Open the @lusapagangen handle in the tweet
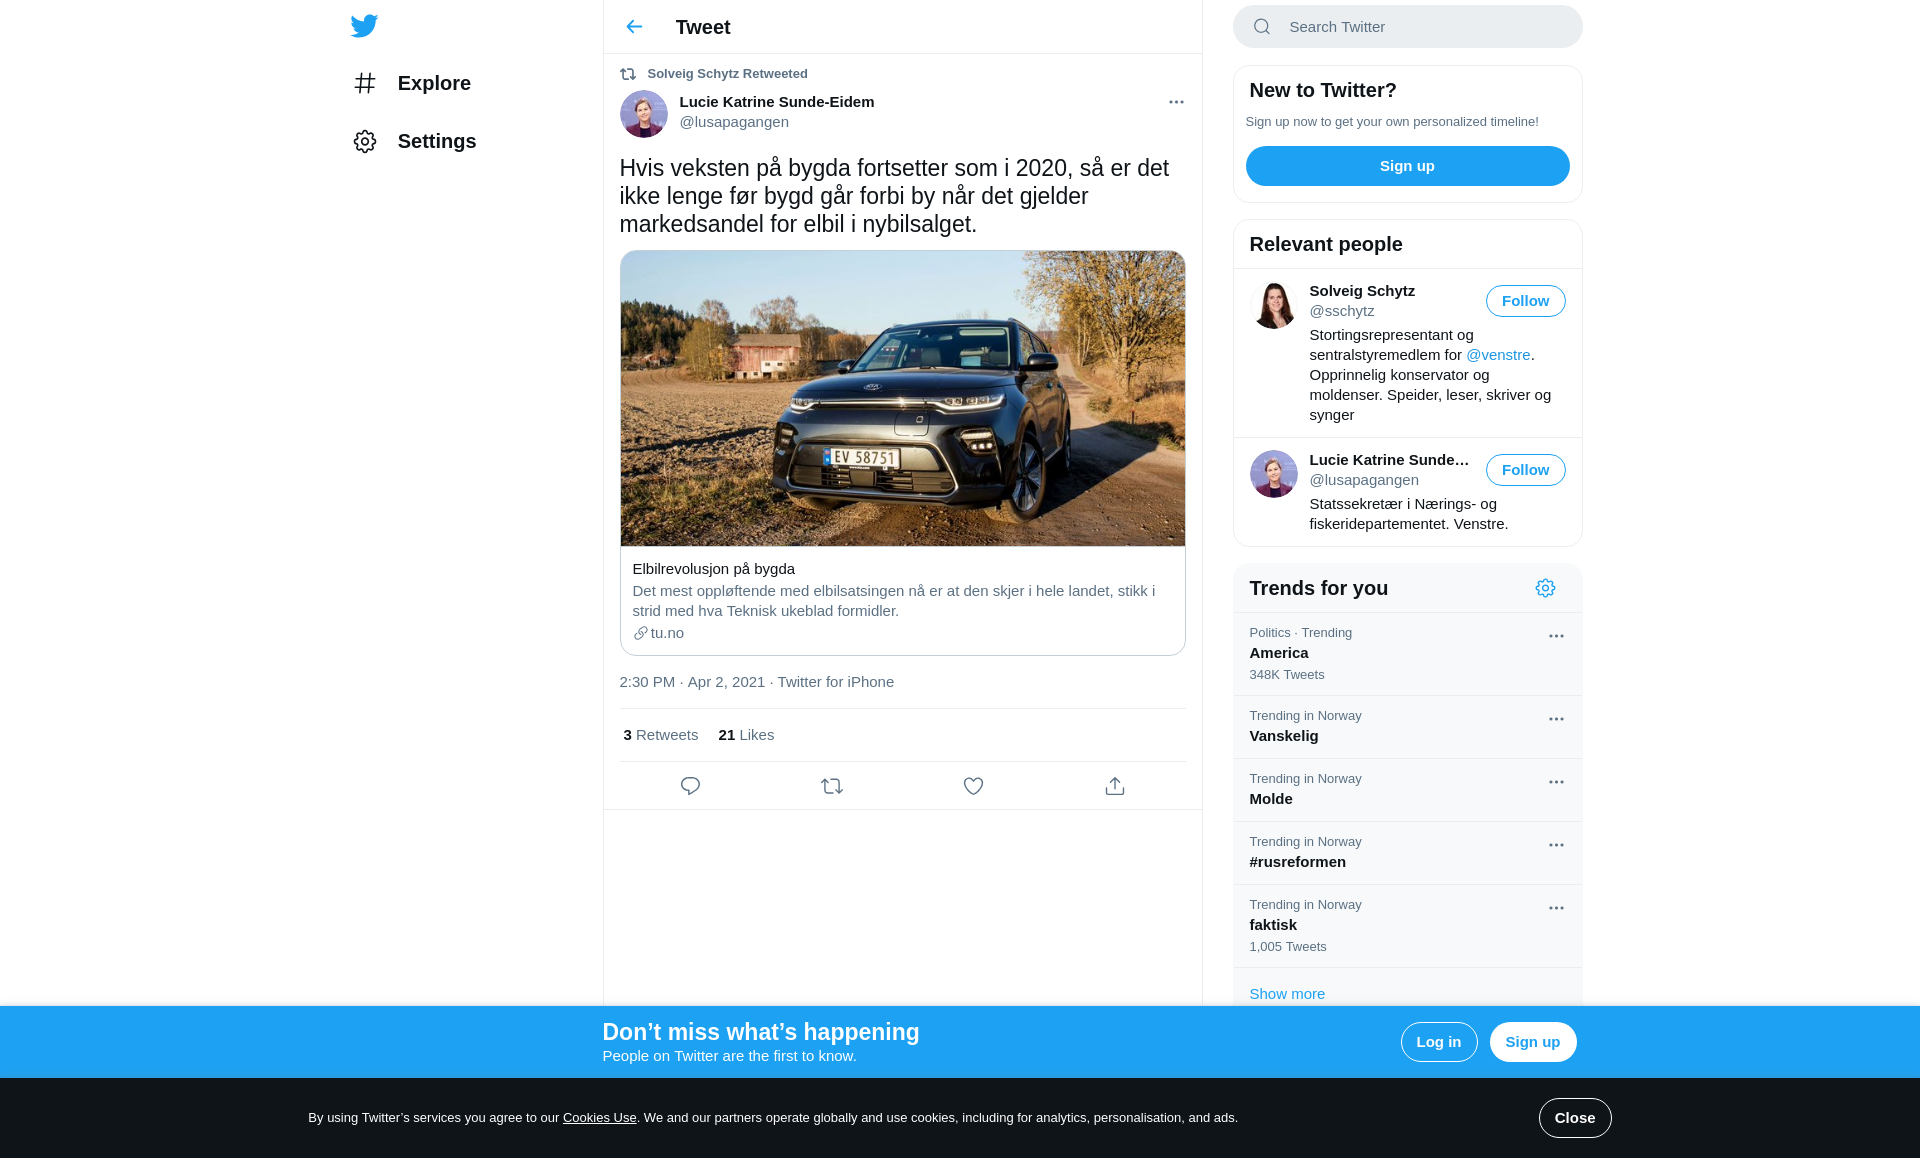 (734, 122)
